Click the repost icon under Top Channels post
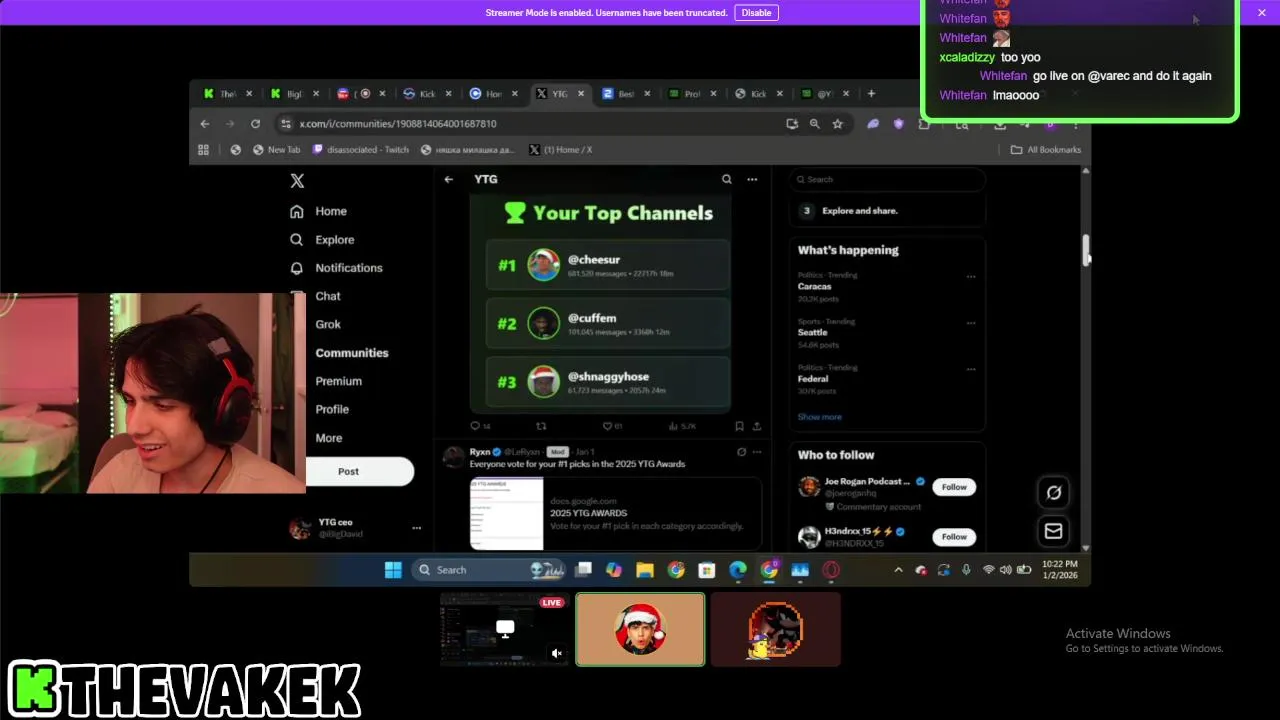This screenshot has width=1280, height=720. tap(542, 426)
